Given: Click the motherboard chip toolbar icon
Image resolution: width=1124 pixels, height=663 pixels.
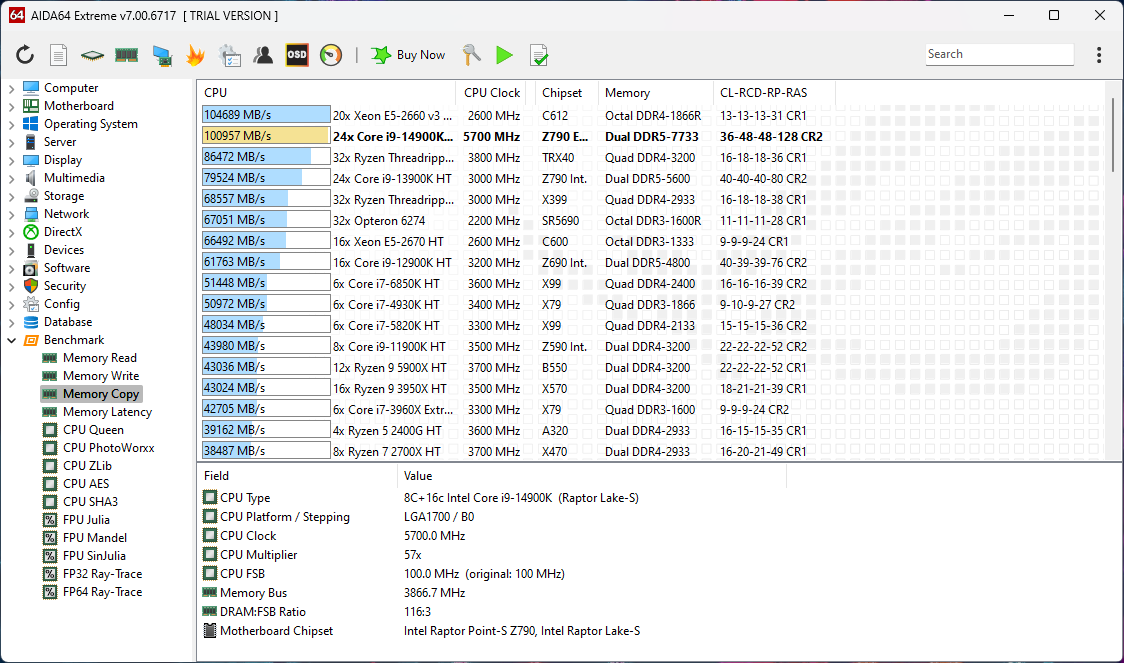Looking at the screenshot, I should click(x=92, y=55).
